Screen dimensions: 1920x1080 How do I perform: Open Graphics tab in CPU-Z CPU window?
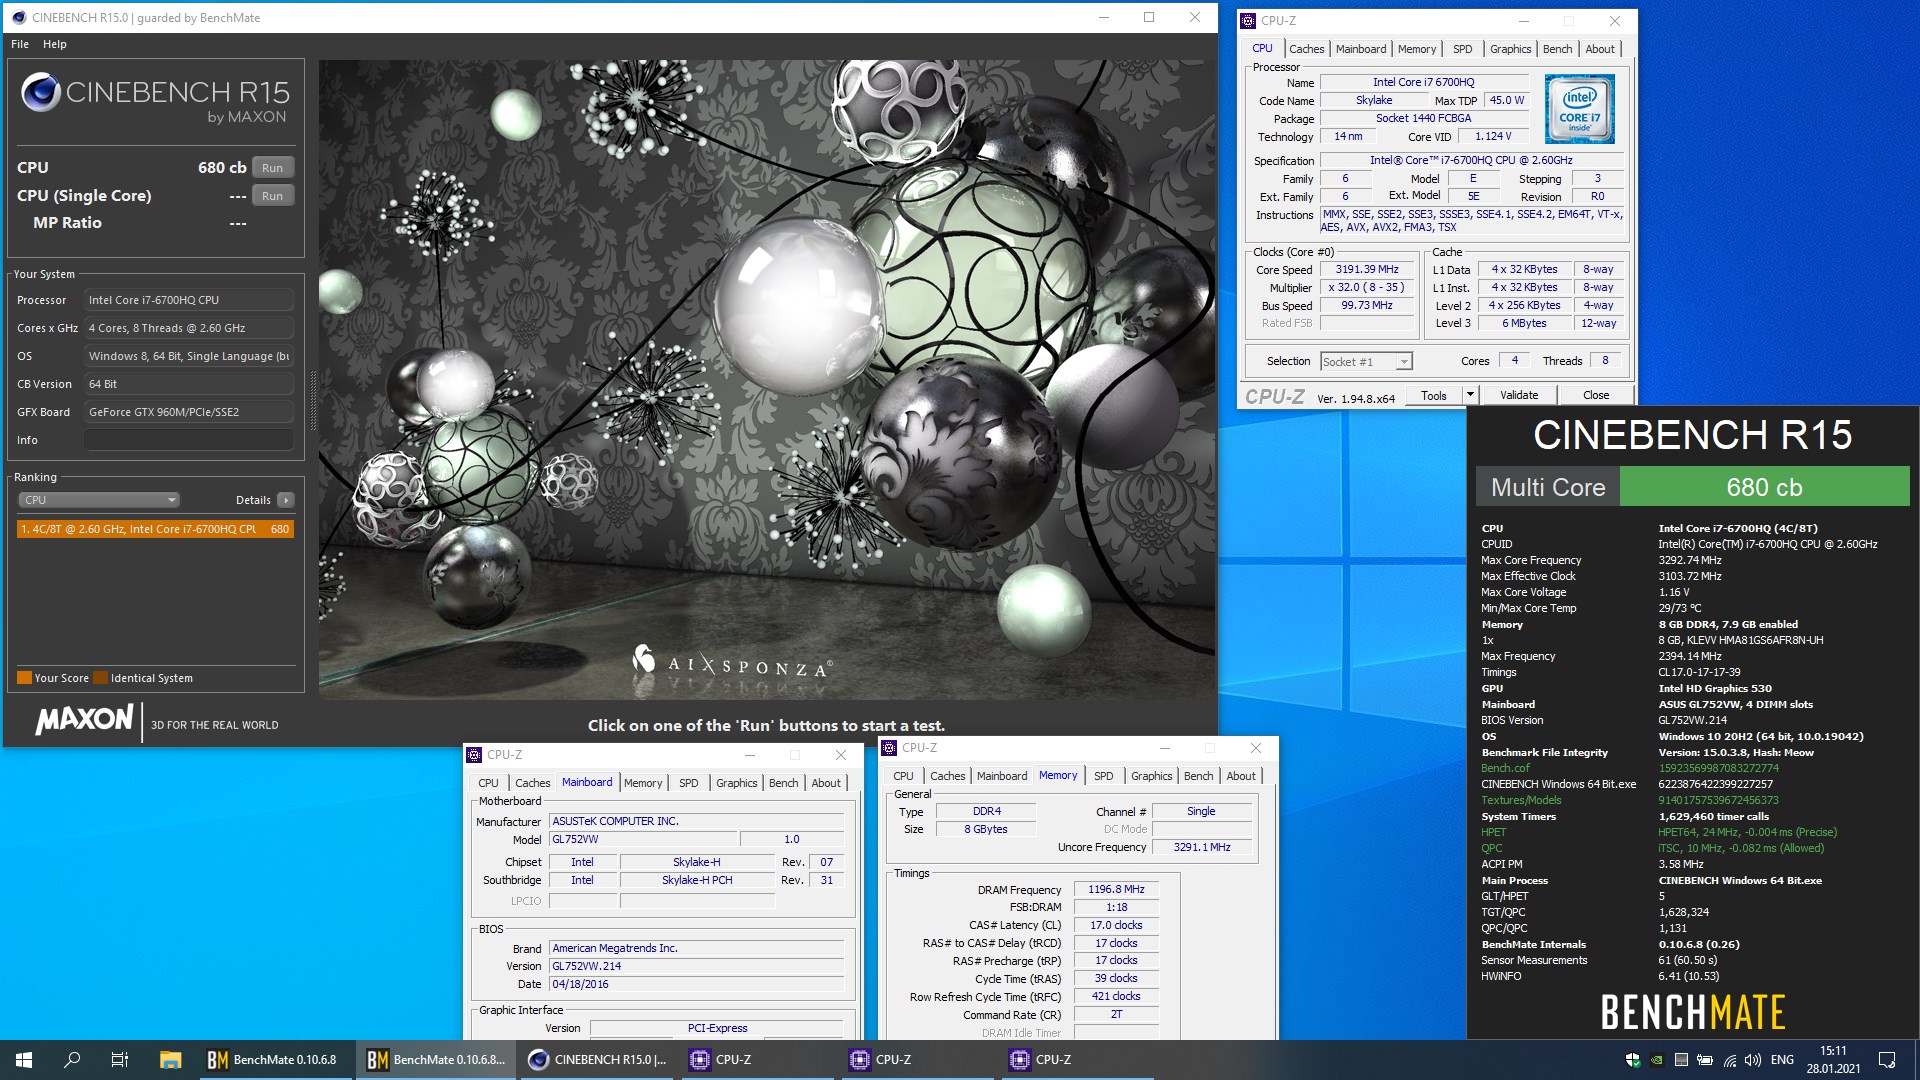coord(1510,49)
